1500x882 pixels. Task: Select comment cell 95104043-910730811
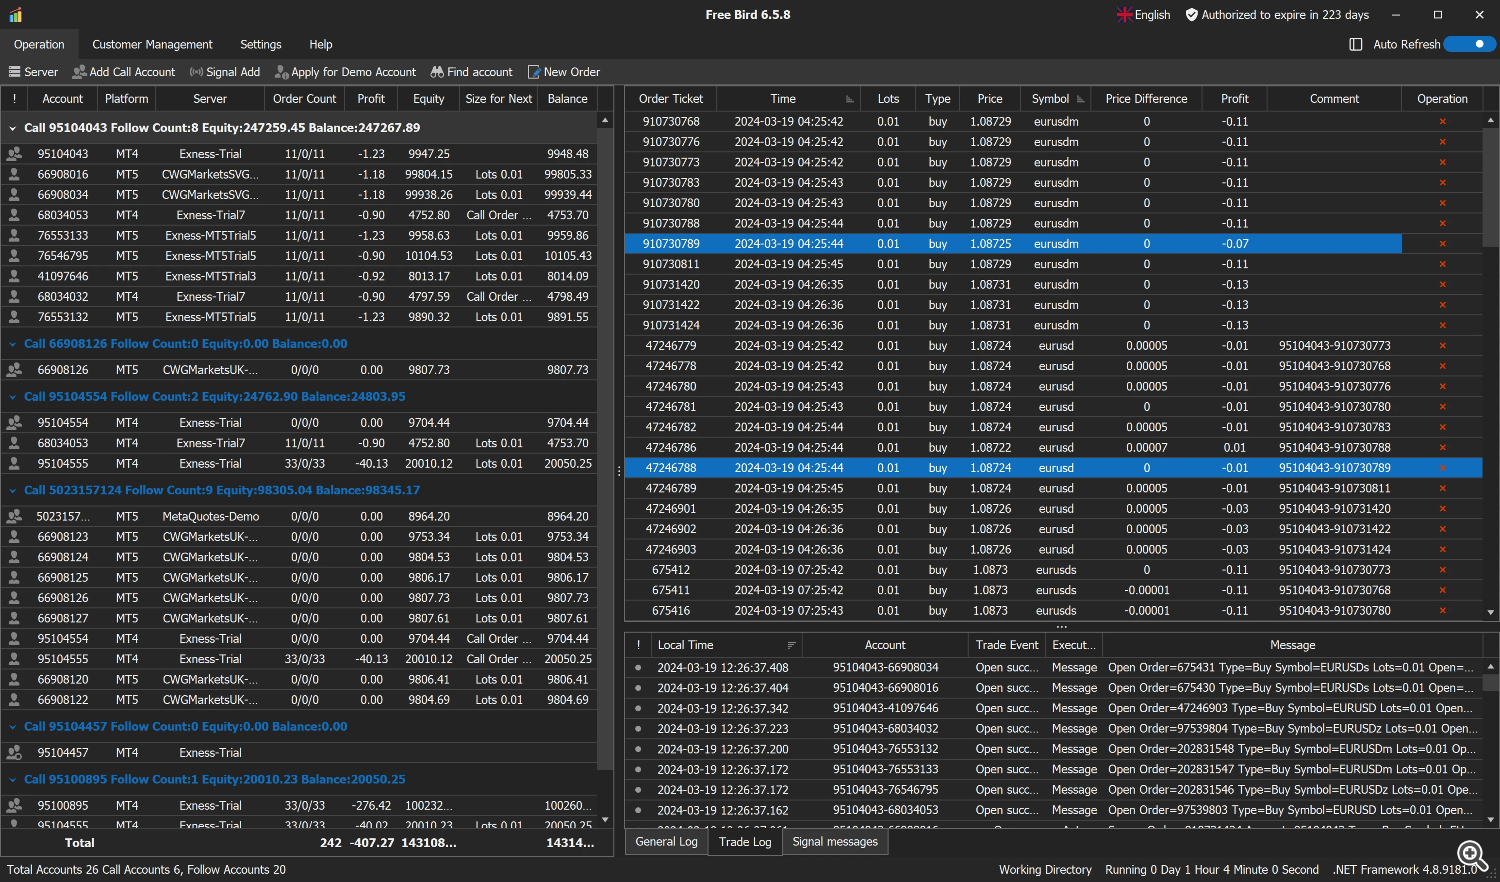1334,489
